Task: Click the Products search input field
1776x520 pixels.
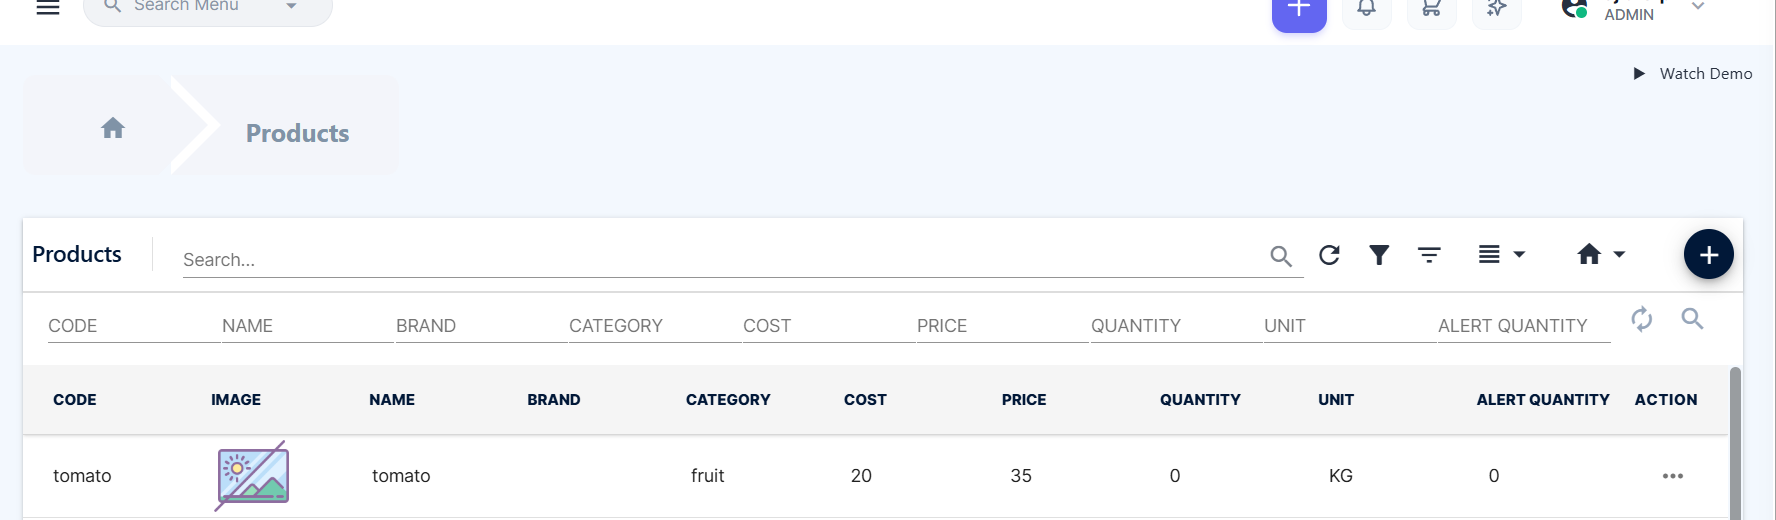Action: [724, 259]
